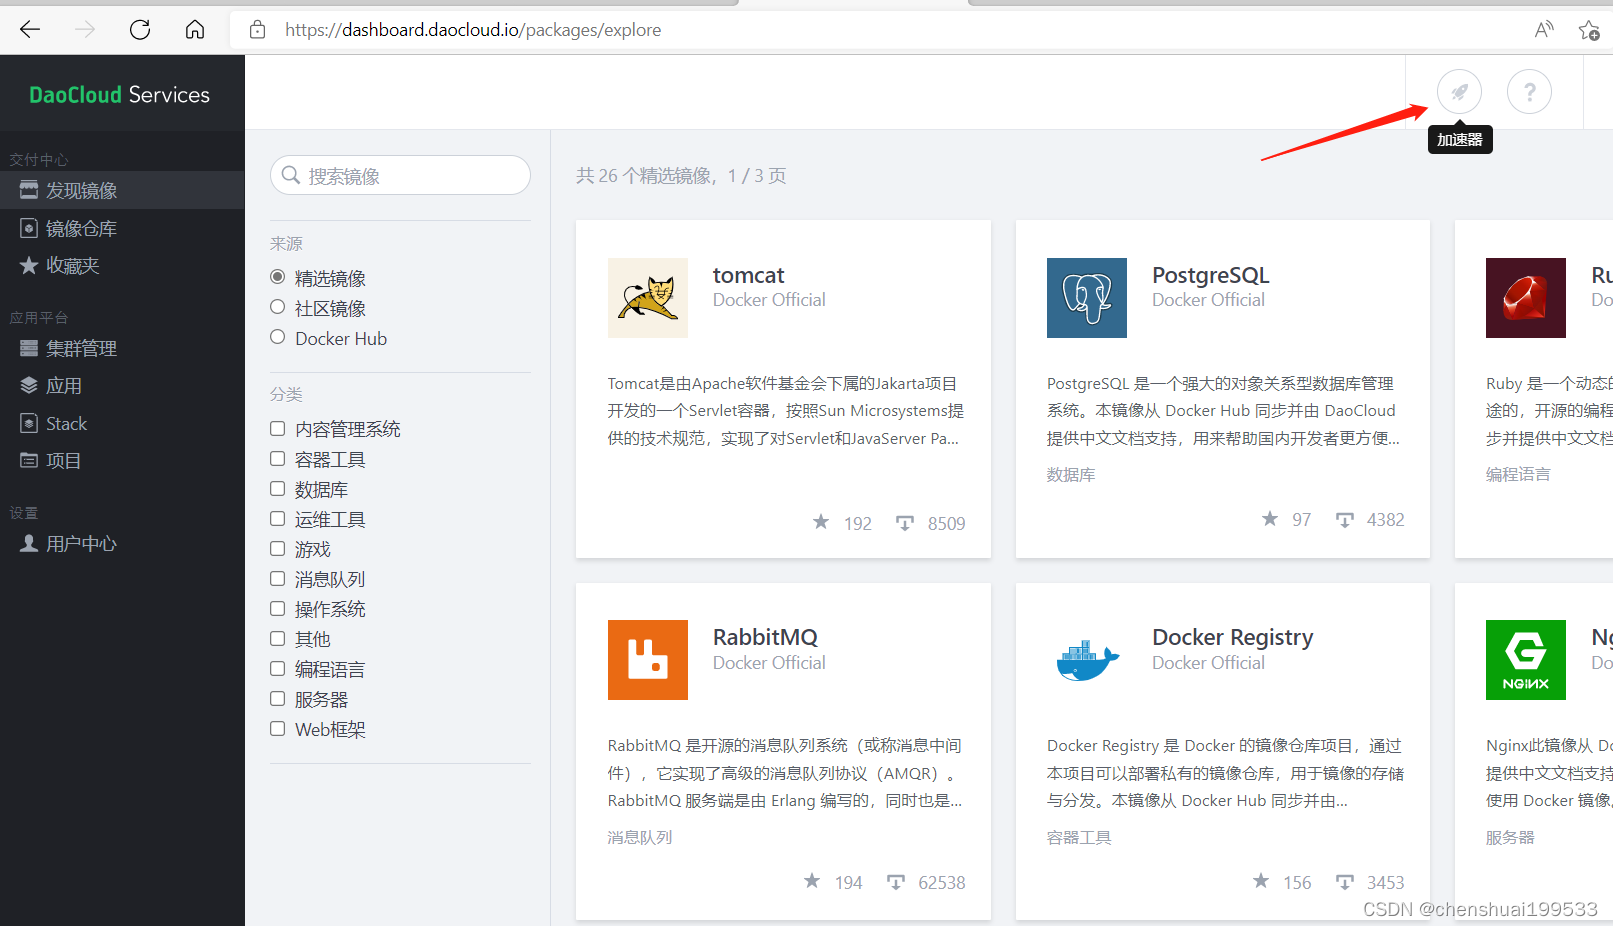Open the help question mark icon

1529,92
